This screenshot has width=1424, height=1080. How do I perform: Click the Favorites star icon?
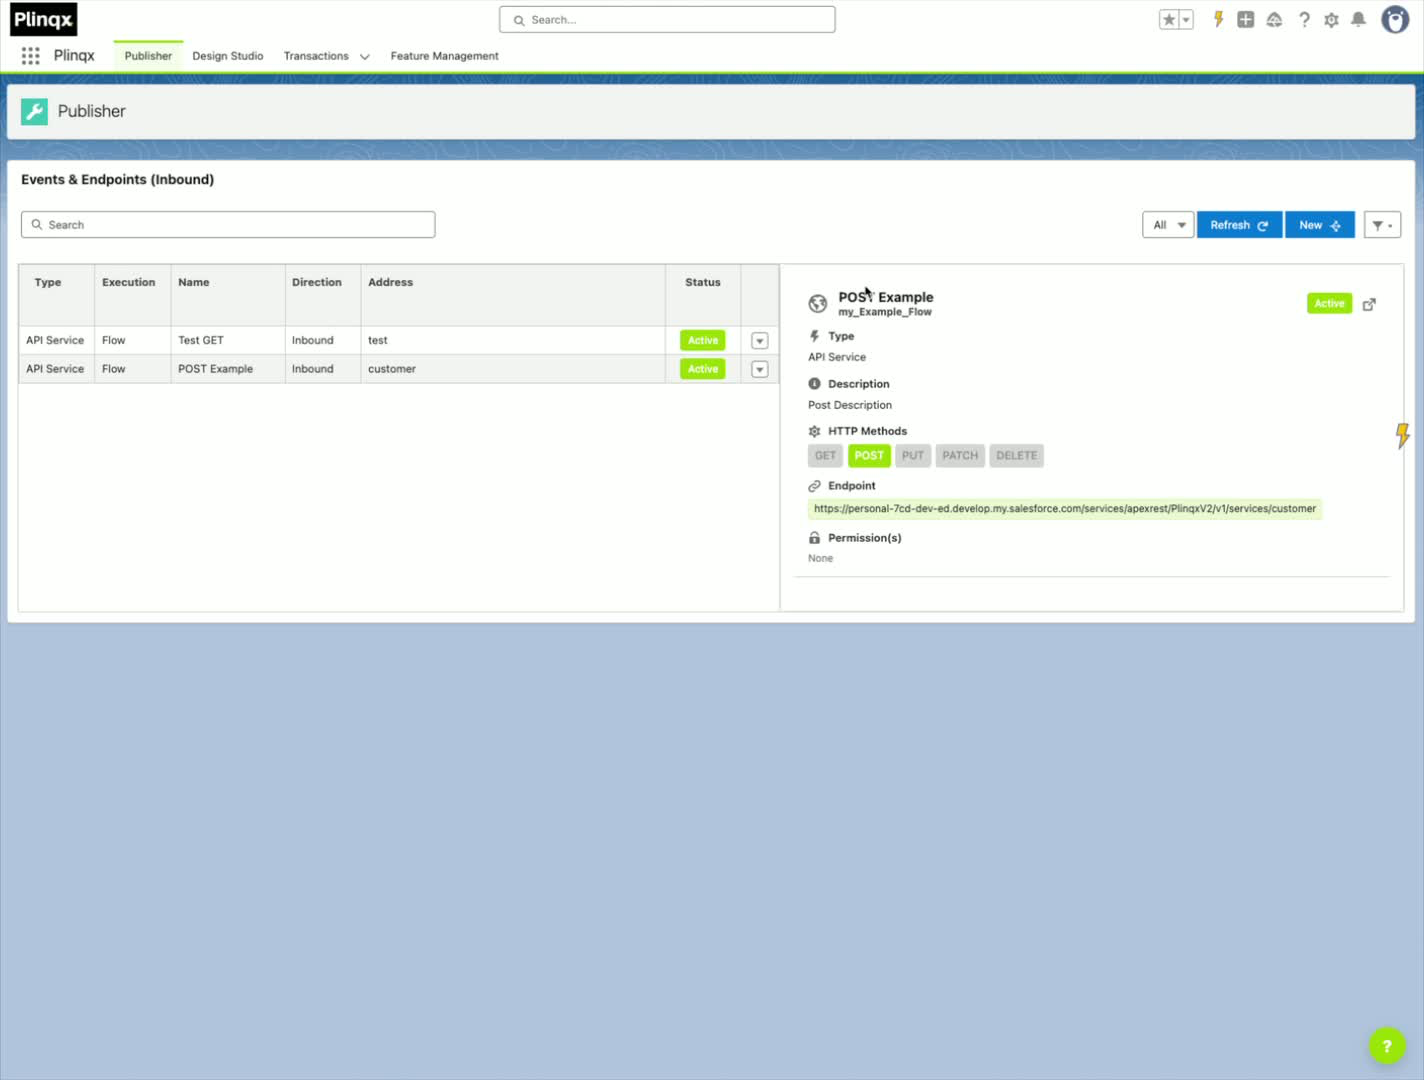coord(1168,19)
